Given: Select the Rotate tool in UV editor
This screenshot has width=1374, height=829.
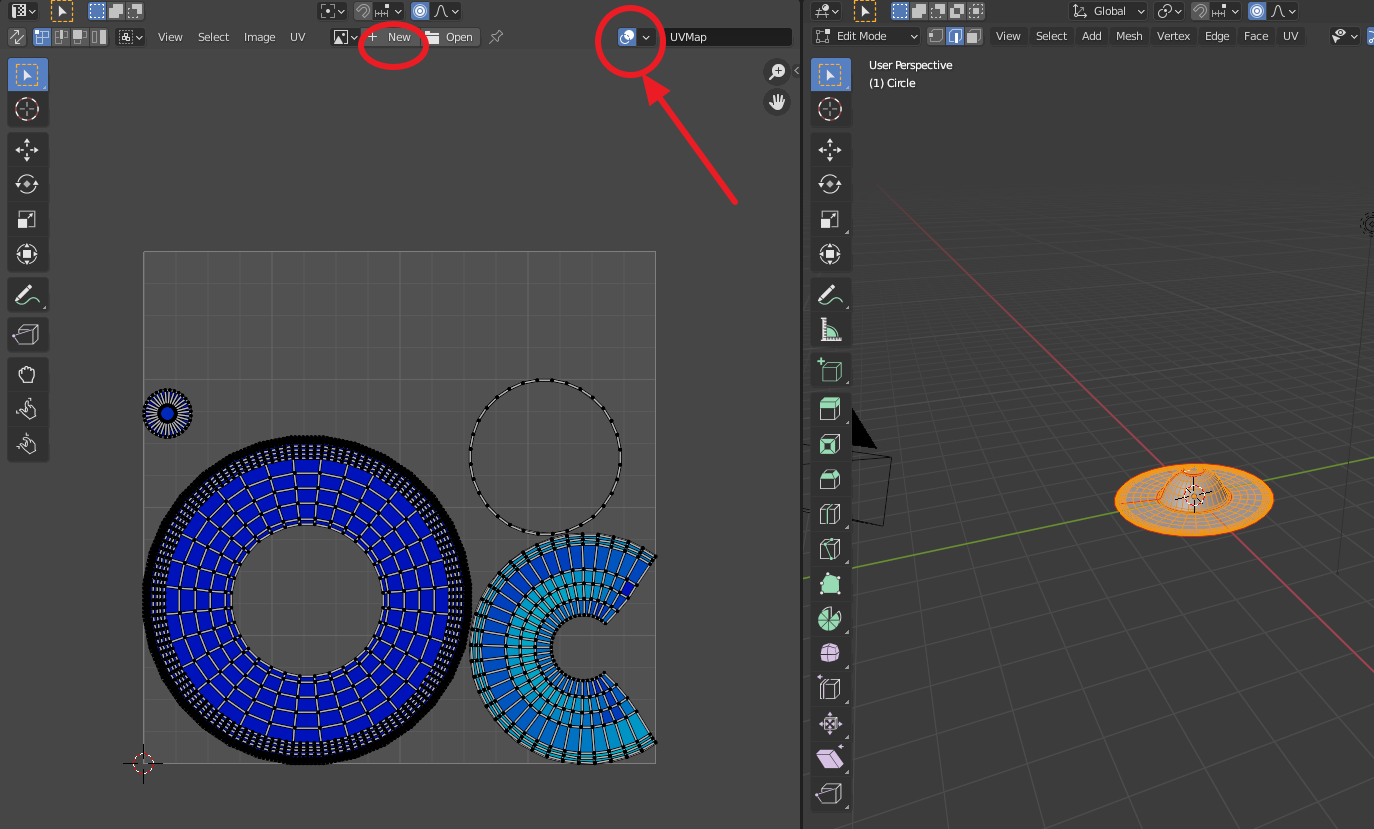Looking at the screenshot, I should [27, 185].
